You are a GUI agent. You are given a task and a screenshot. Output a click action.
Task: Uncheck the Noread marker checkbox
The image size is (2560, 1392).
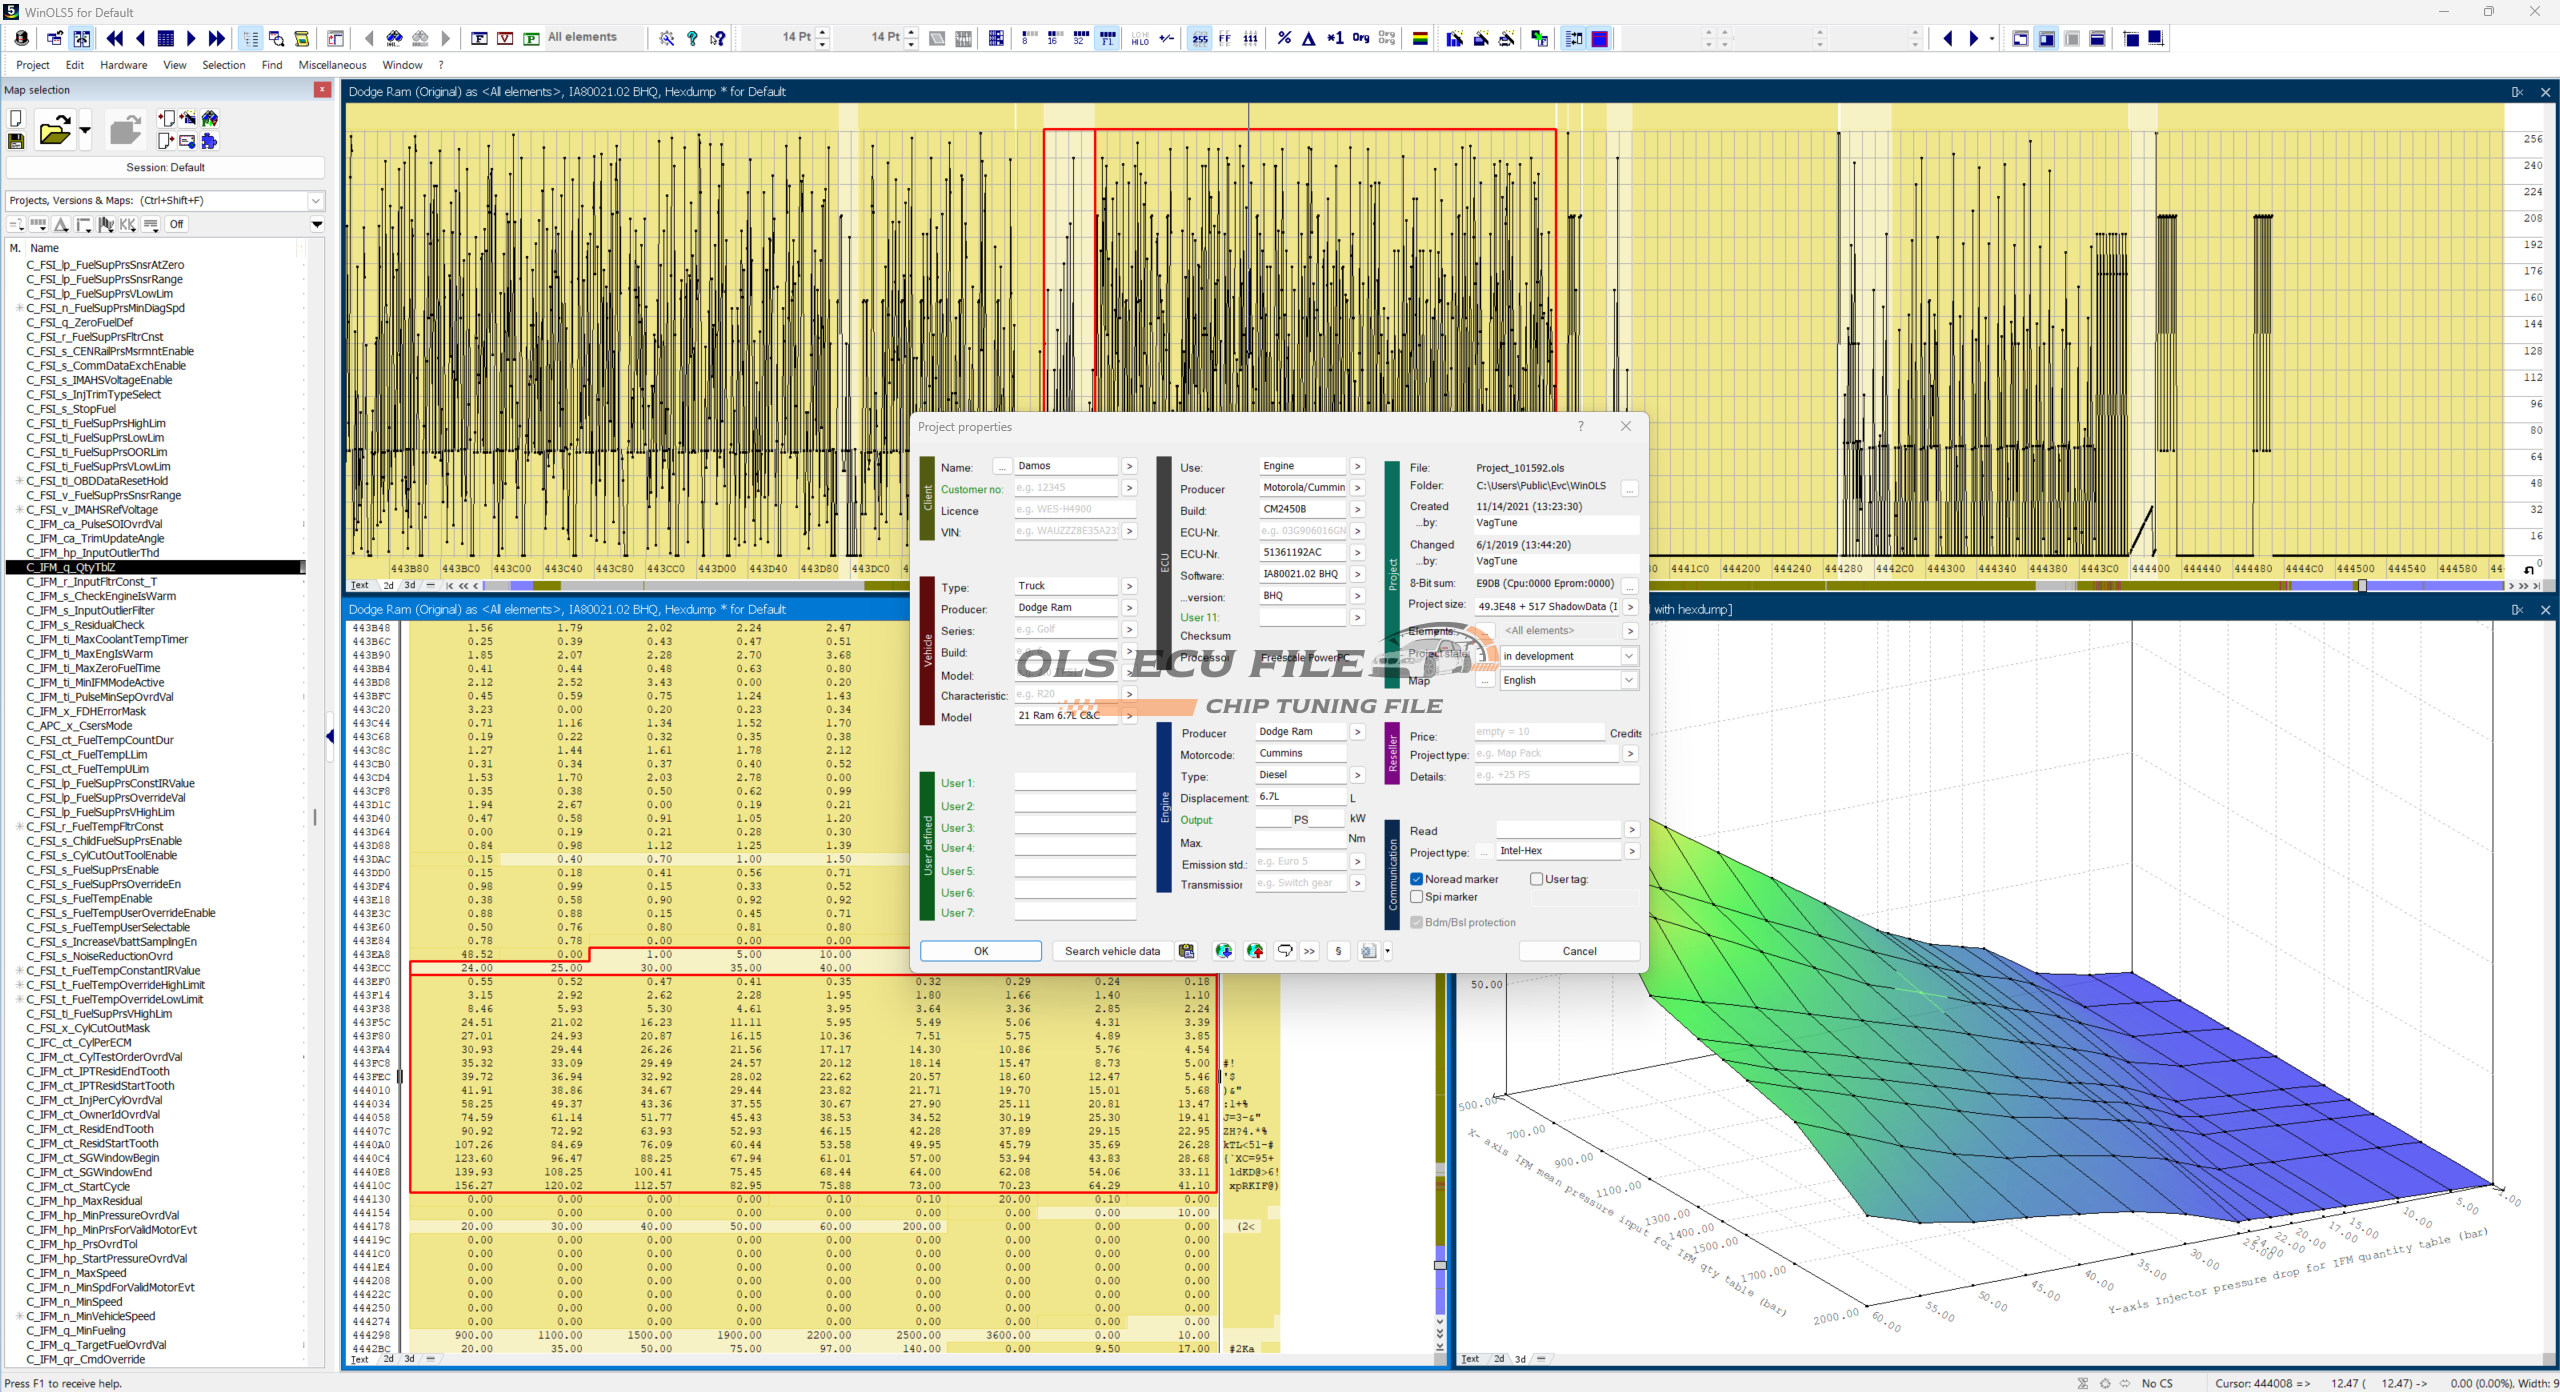pyautogui.click(x=1416, y=879)
